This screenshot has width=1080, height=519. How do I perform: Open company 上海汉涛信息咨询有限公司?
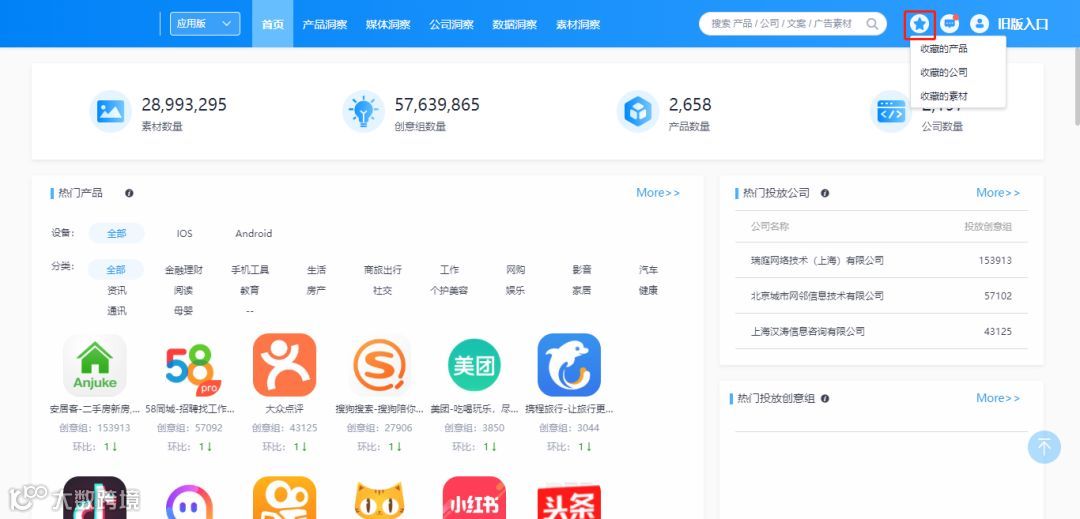click(807, 332)
